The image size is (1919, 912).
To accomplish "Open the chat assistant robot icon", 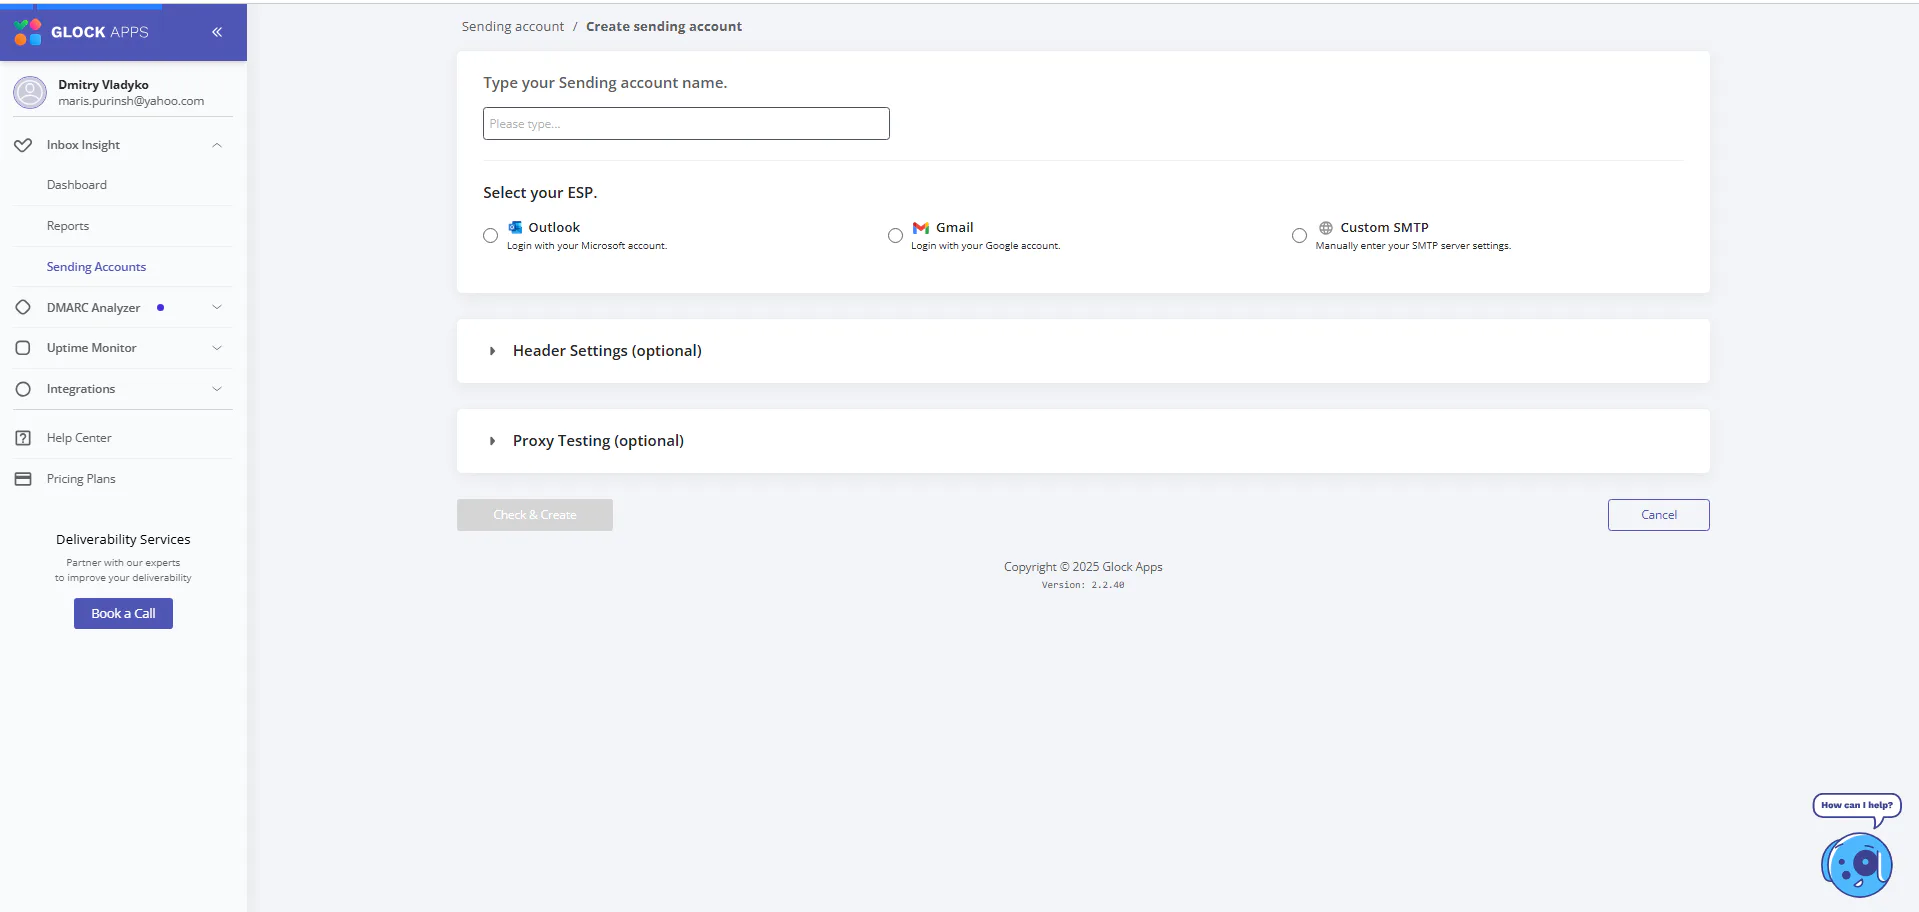I will pos(1857,864).
